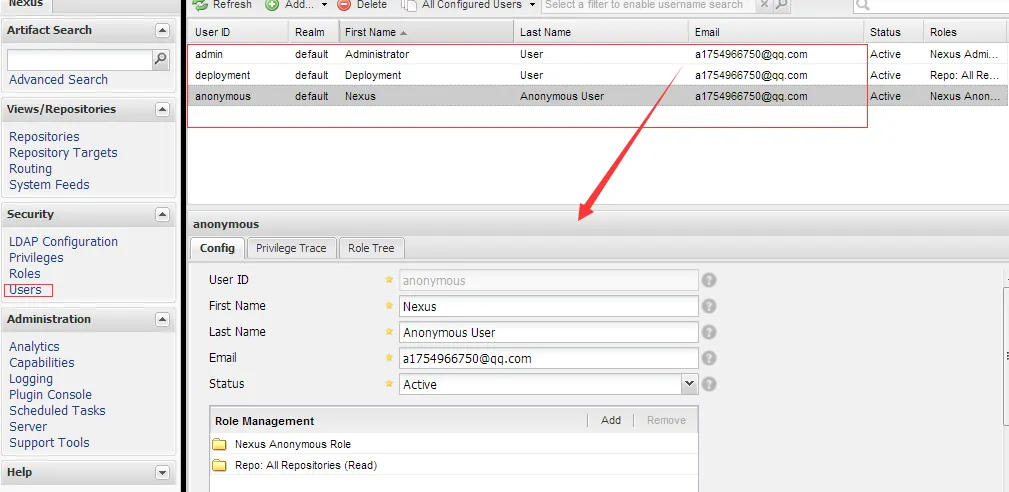
Task: Sort by the Roles column header
Action: (x=966, y=32)
